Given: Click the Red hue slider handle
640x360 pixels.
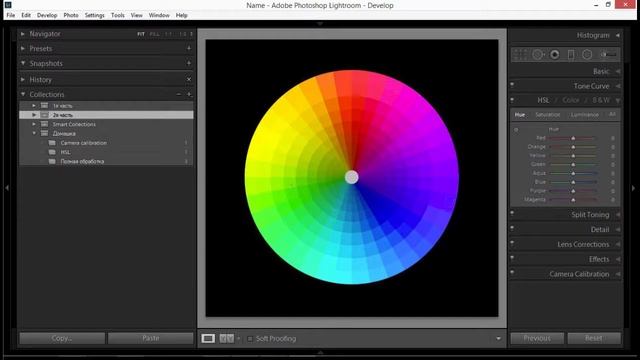Looking at the screenshot, I should tap(573, 138).
